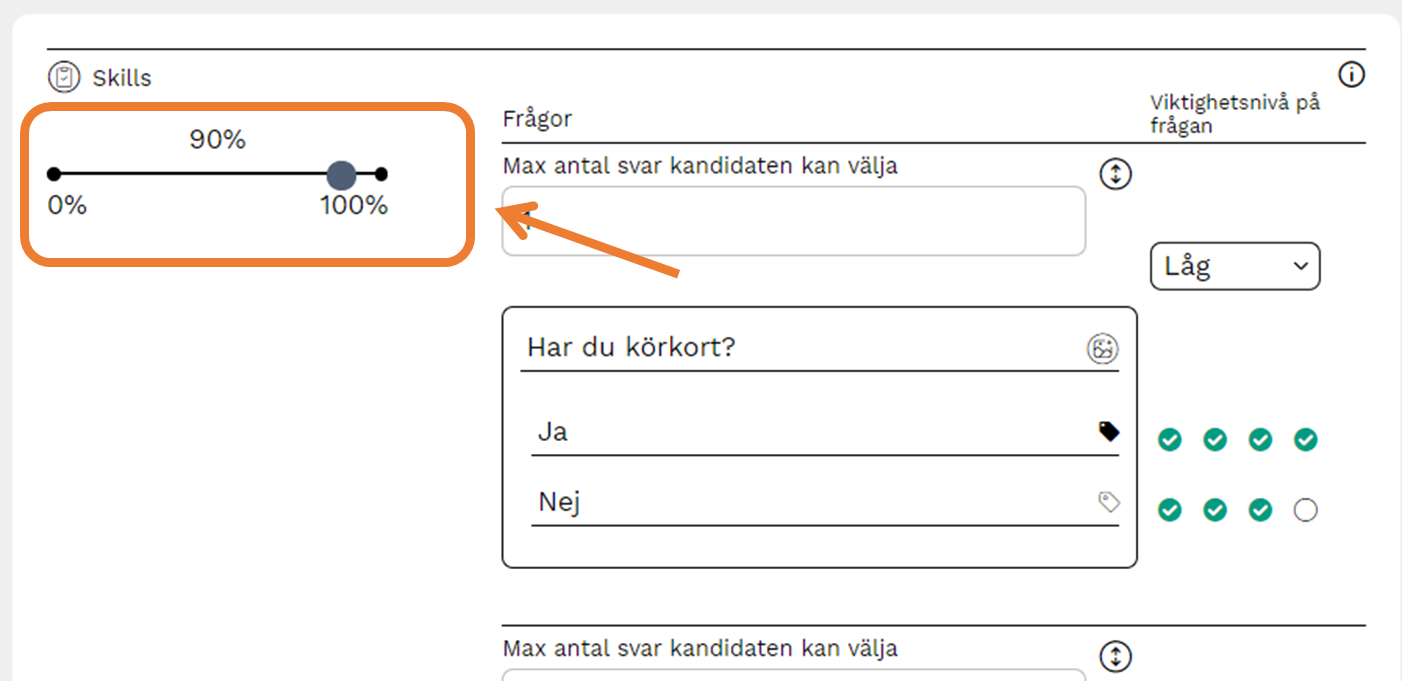This screenshot has width=1402, height=681.
Task: Click the outlined tag icon on Nej answer
Action: 1108,501
